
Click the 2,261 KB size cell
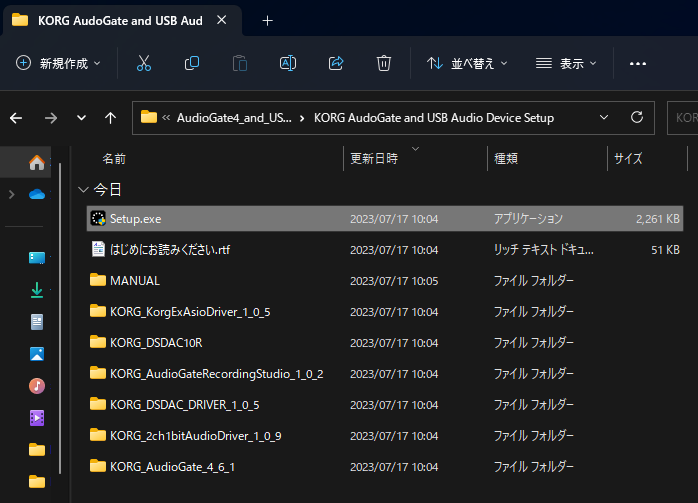point(657,219)
